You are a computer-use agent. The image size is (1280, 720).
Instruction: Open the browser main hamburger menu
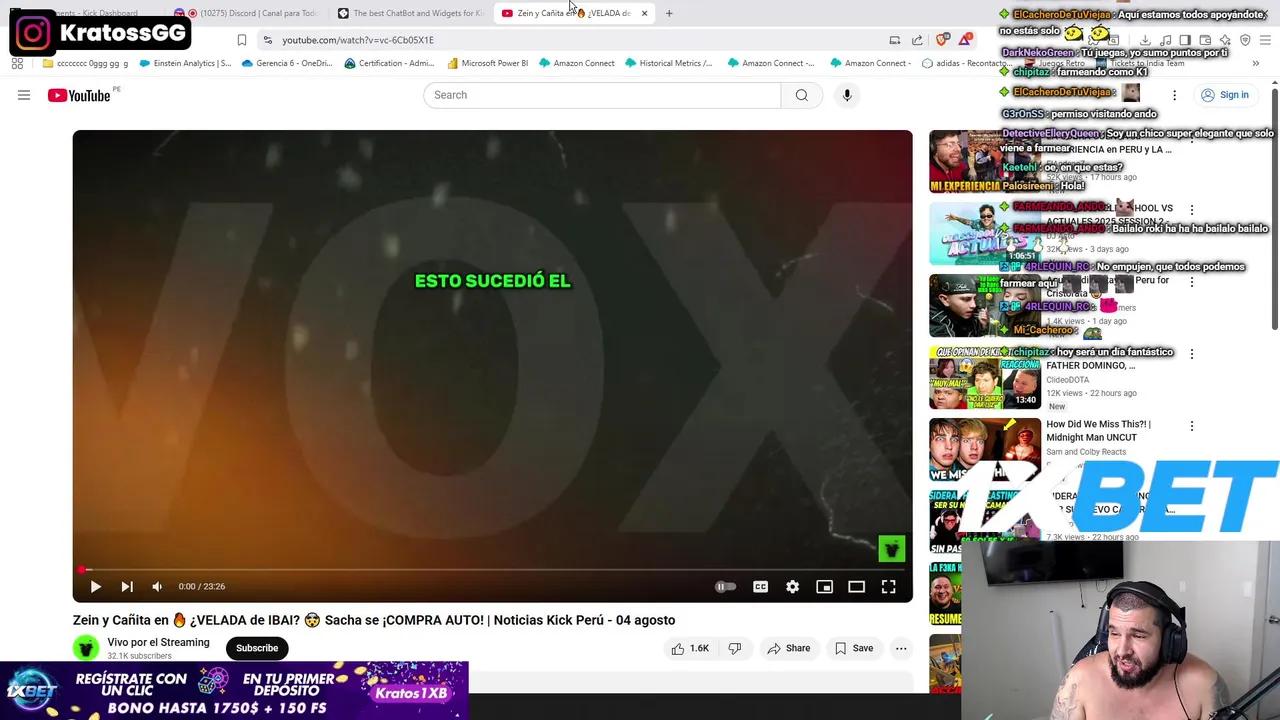click(1266, 40)
